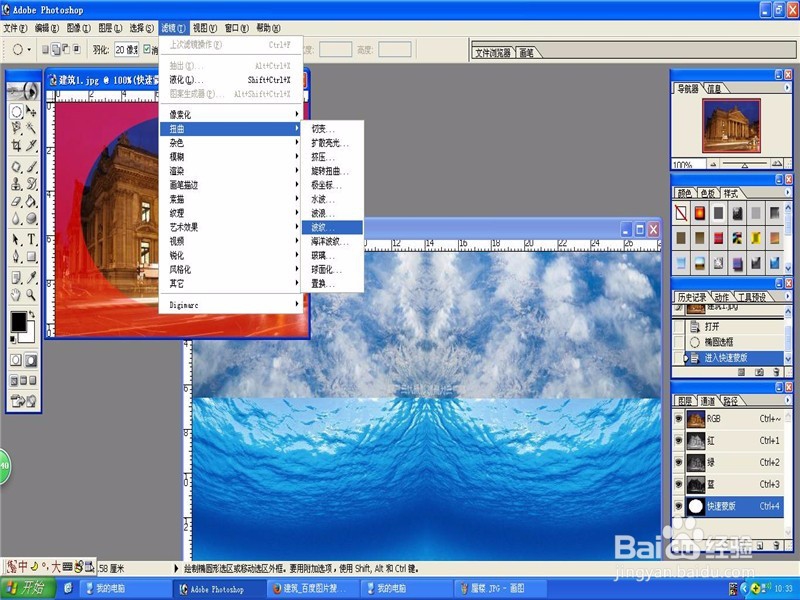Image resolution: width=800 pixels, height=600 pixels.
Task: Toggle visibility of 绿 channel
Action: (678, 462)
